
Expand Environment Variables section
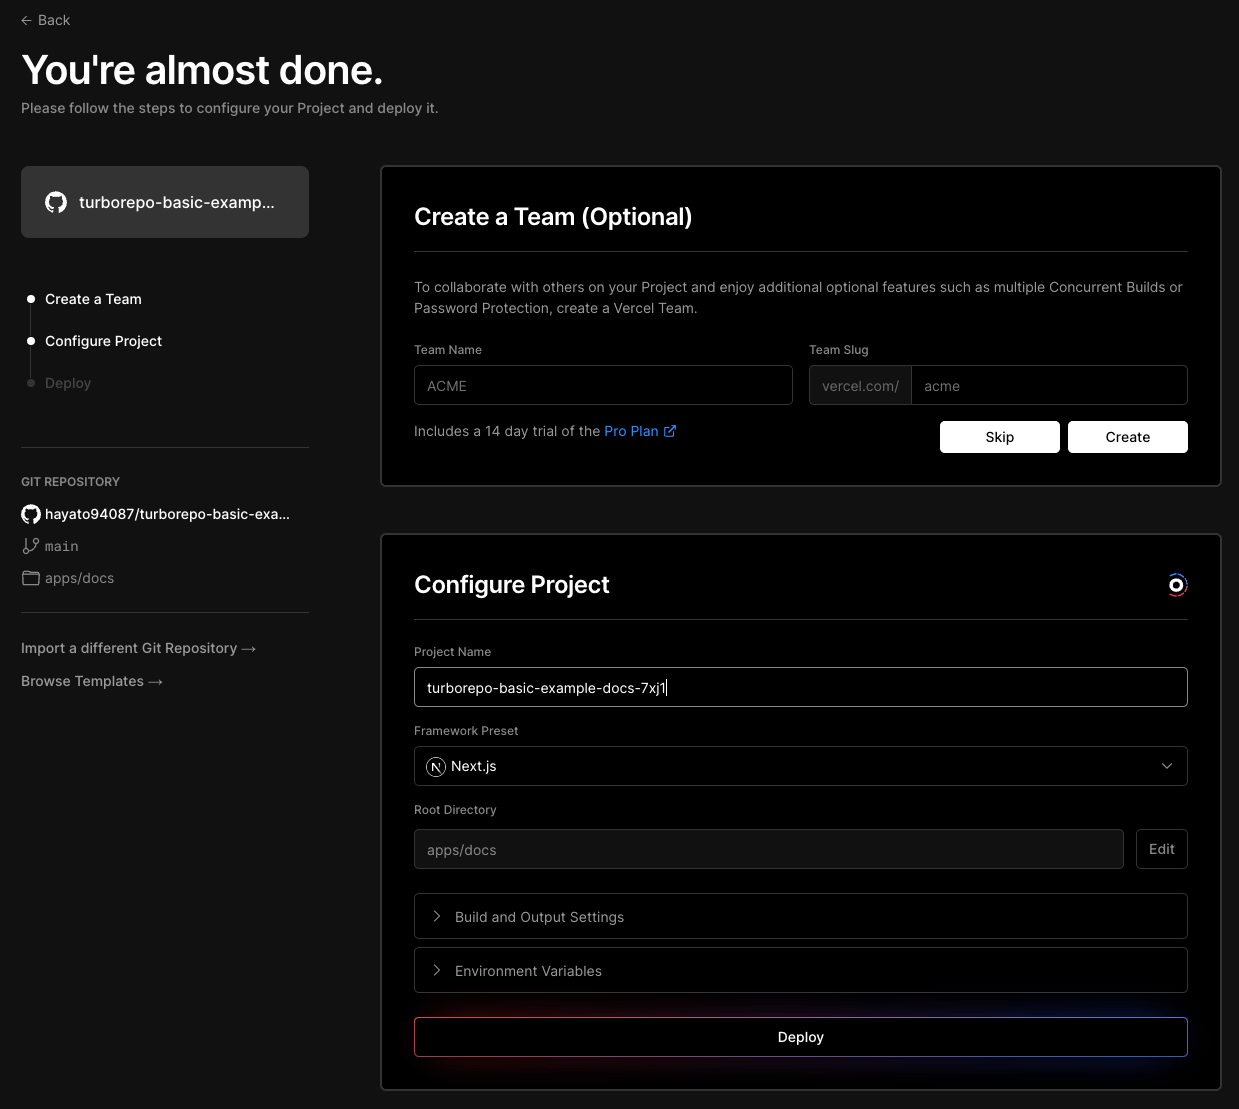point(801,970)
